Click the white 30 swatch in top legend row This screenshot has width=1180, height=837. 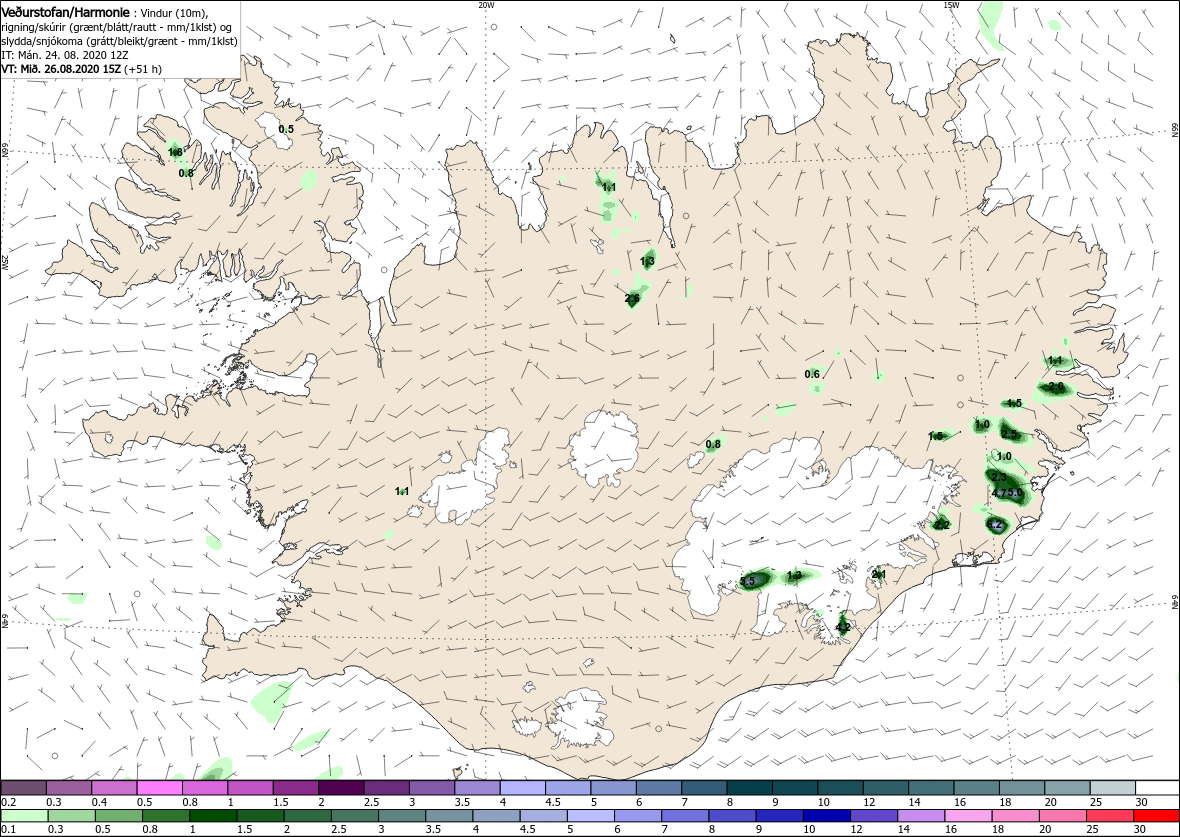click(1157, 787)
